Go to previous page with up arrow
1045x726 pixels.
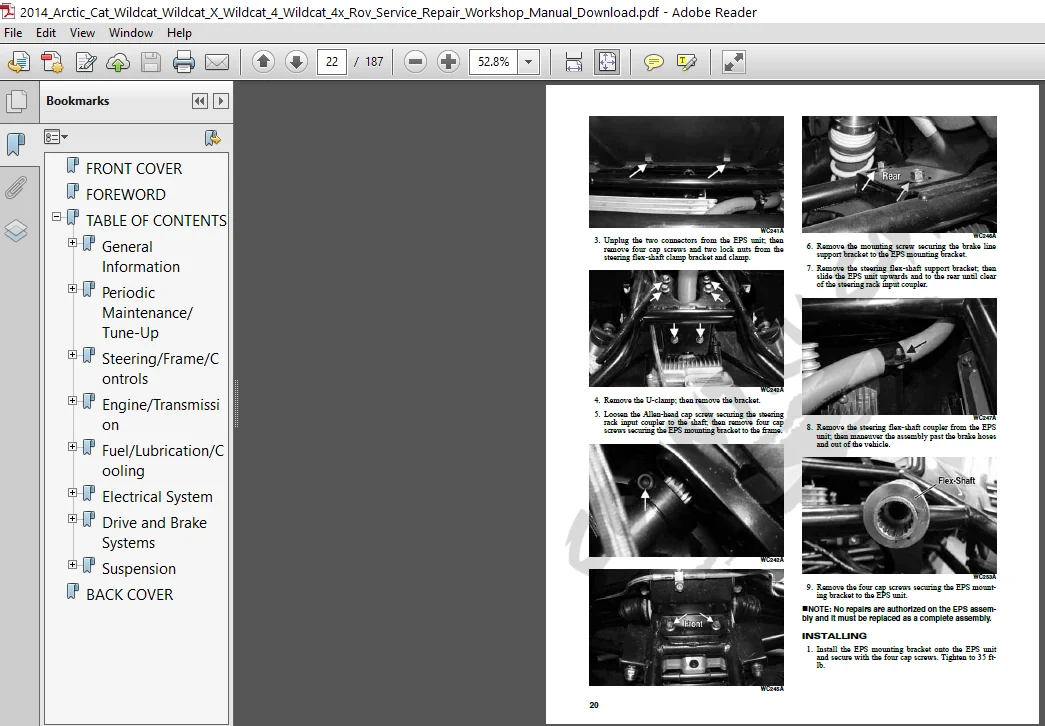click(263, 62)
